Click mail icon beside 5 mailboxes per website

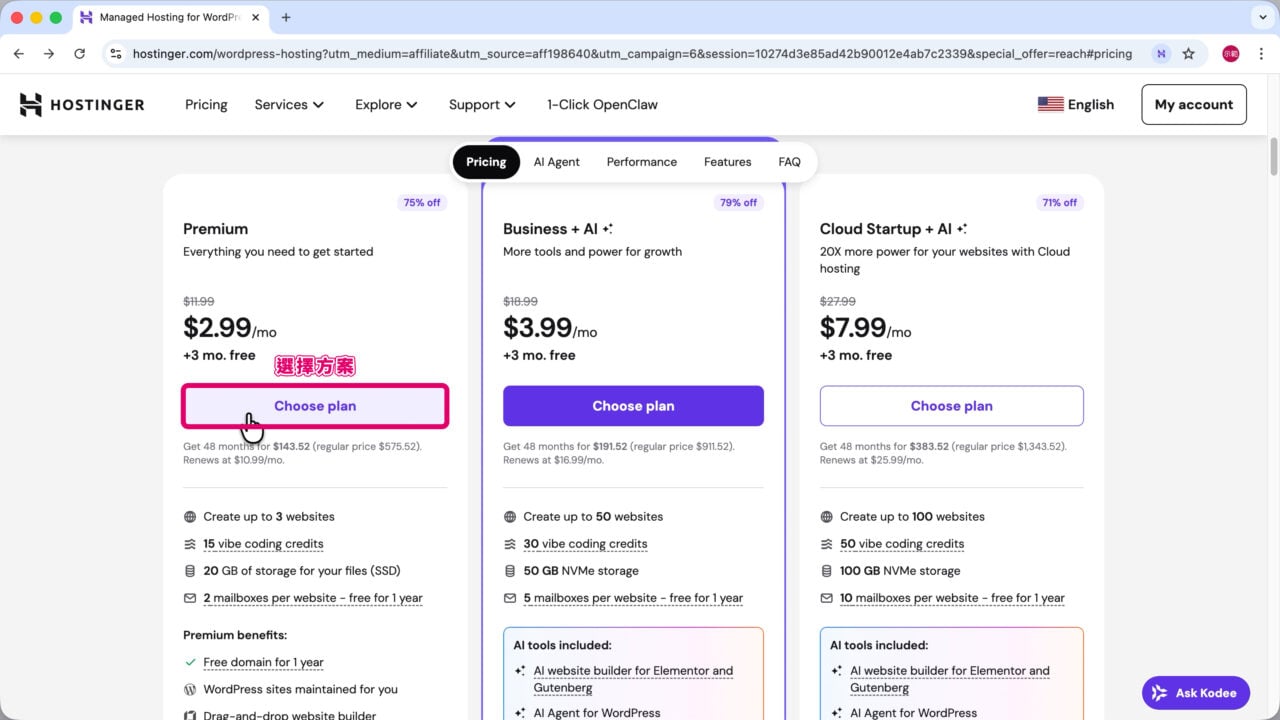coord(510,598)
